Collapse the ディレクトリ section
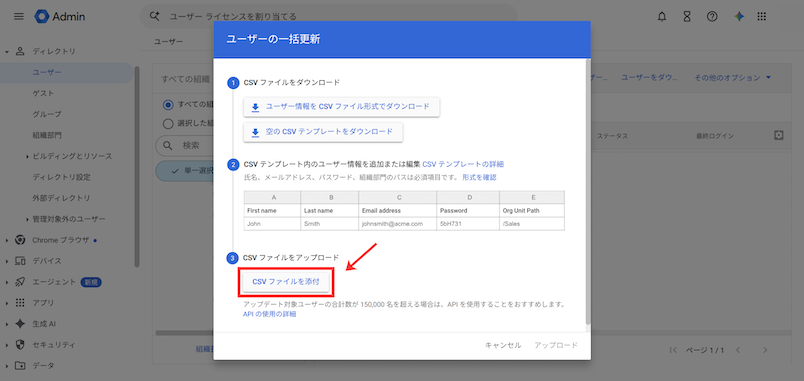This screenshot has height=381, width=804. click(x=7, y=52)
